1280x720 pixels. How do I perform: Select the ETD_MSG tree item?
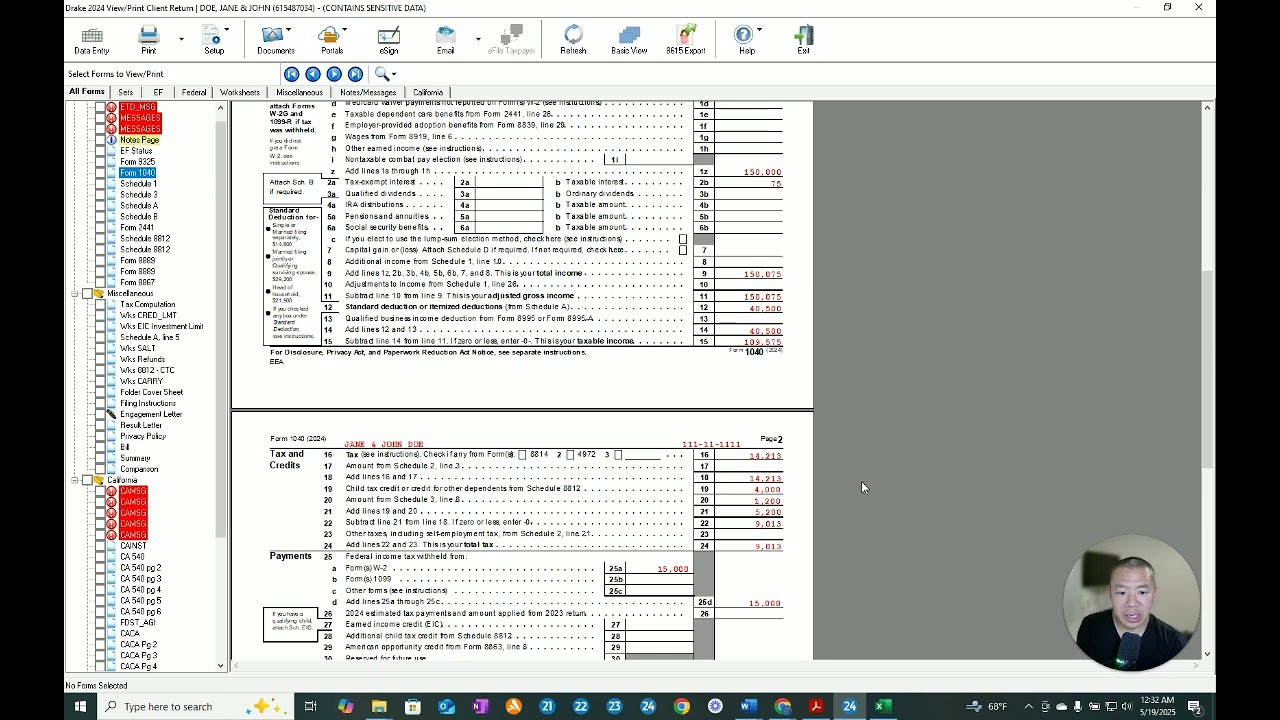(x=138, y=107)
